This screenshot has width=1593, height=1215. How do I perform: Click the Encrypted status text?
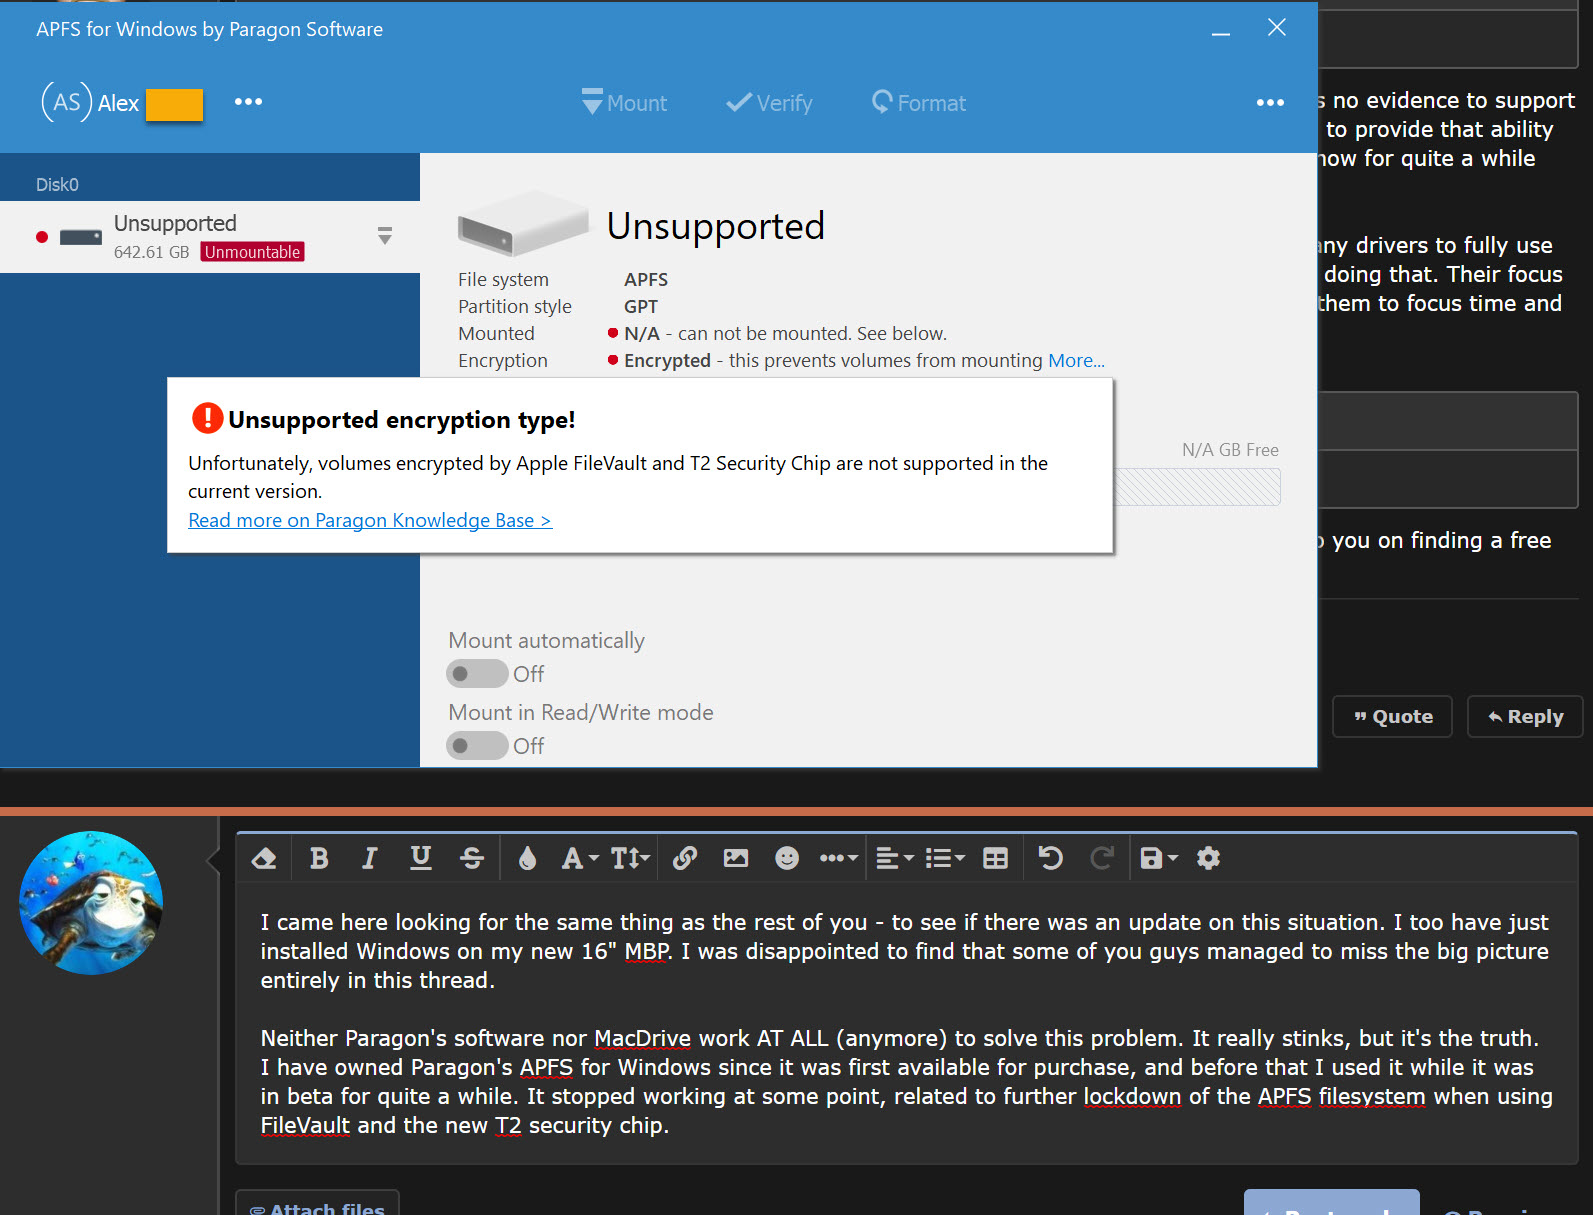click(667, 361)
